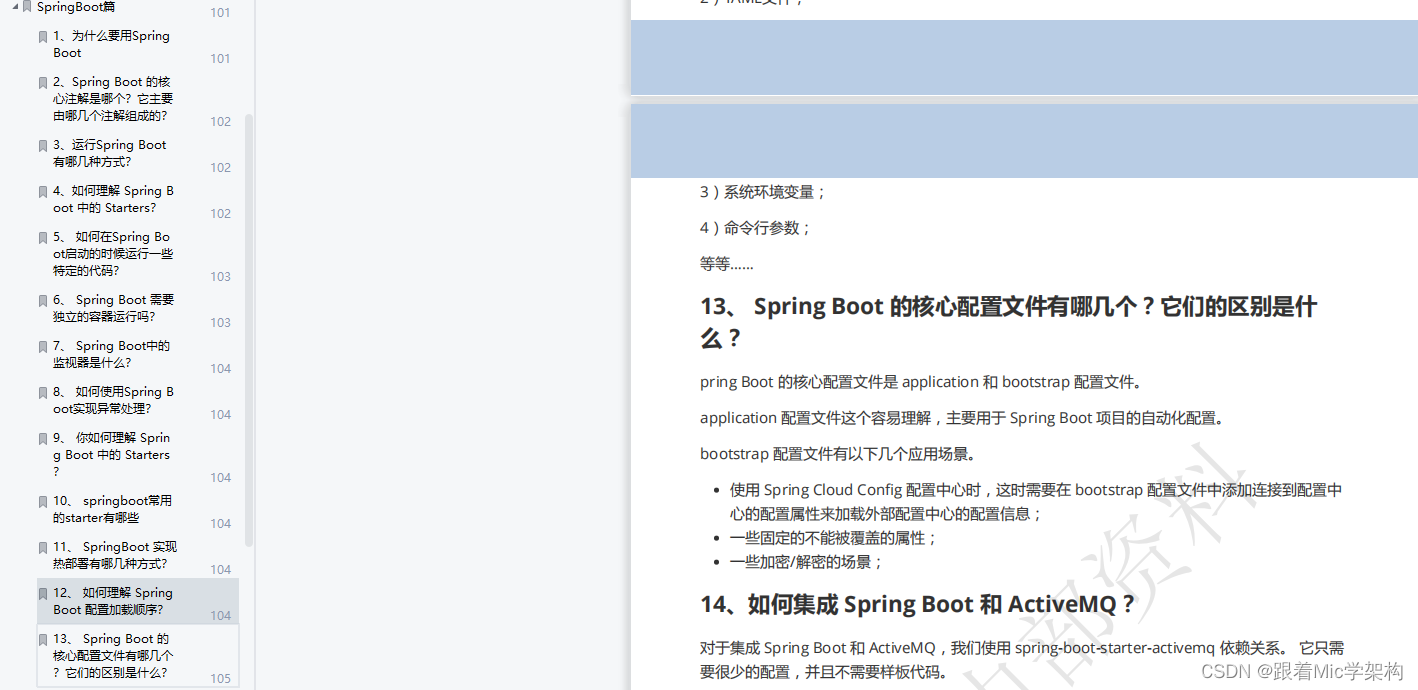1418x690 pixels.
Task: Jump to 11、SpringBoot 实现热部署有哪几种方式
Action: point(115,555)
